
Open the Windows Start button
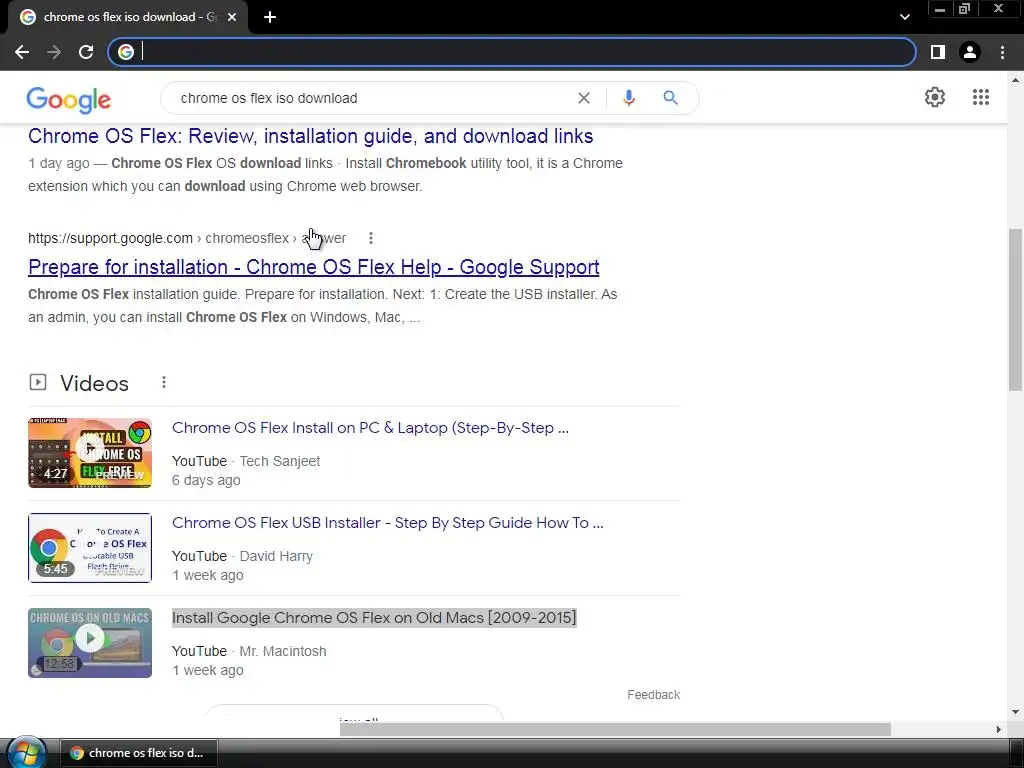25,752
